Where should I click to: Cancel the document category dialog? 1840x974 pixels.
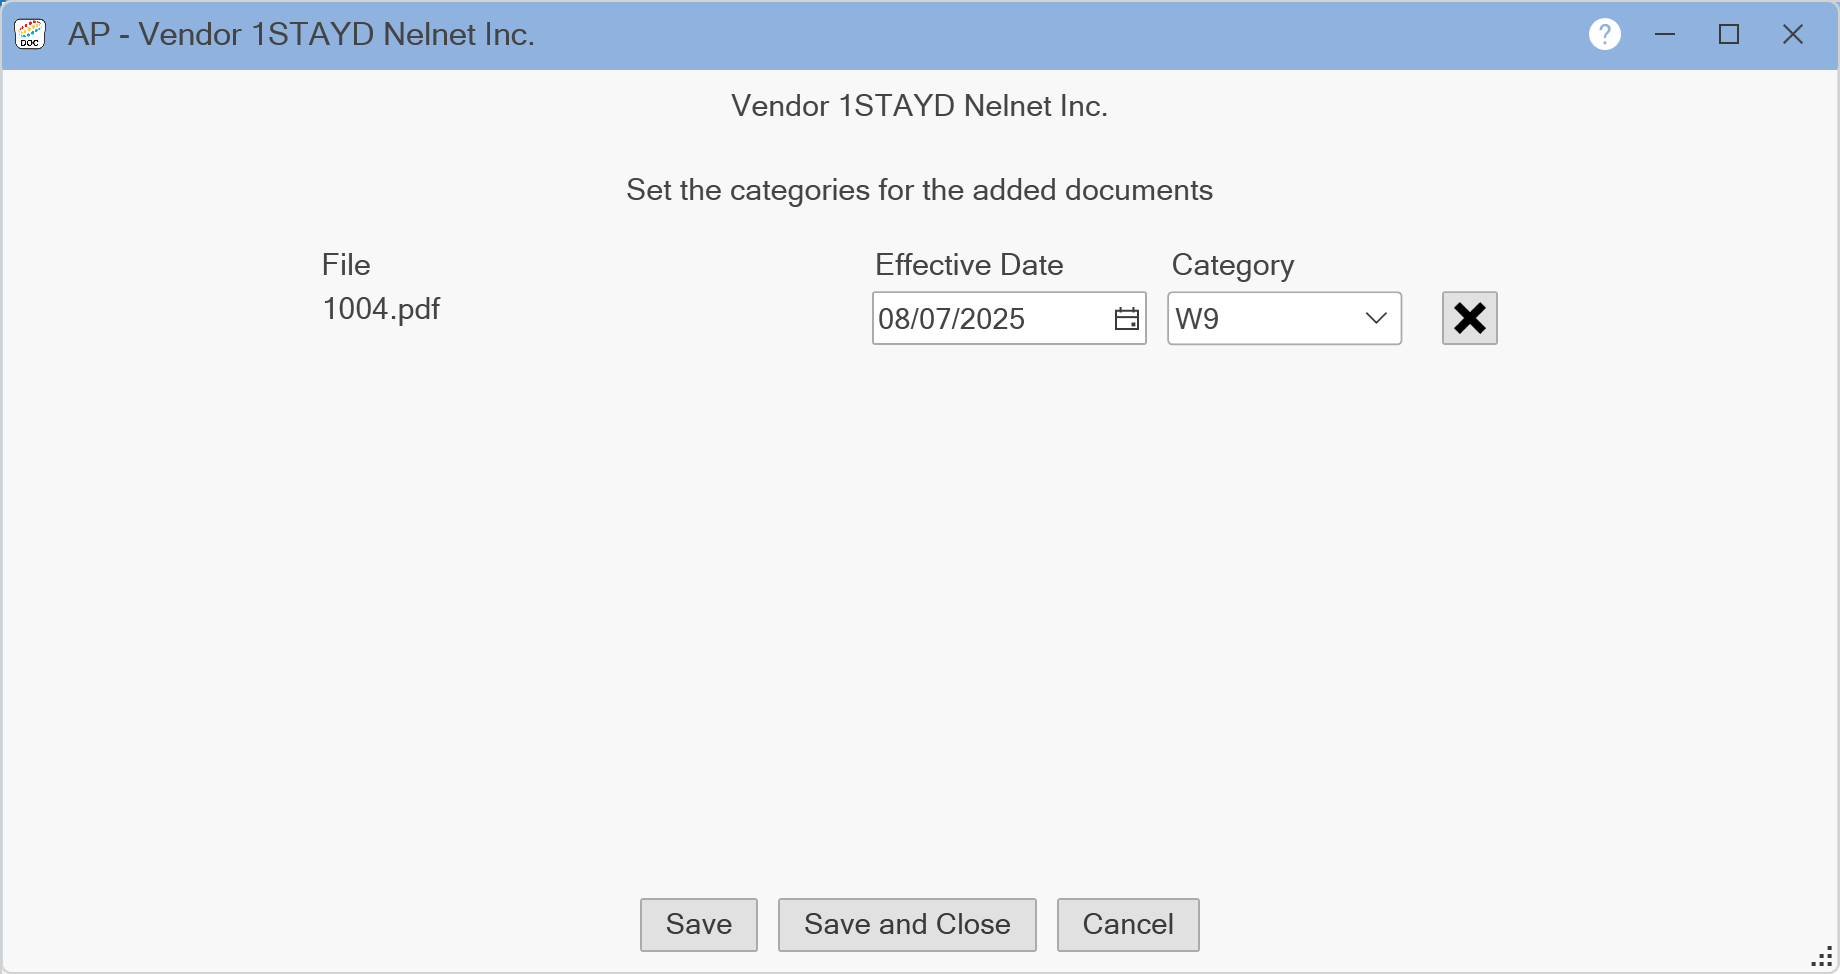[1128, 925]
